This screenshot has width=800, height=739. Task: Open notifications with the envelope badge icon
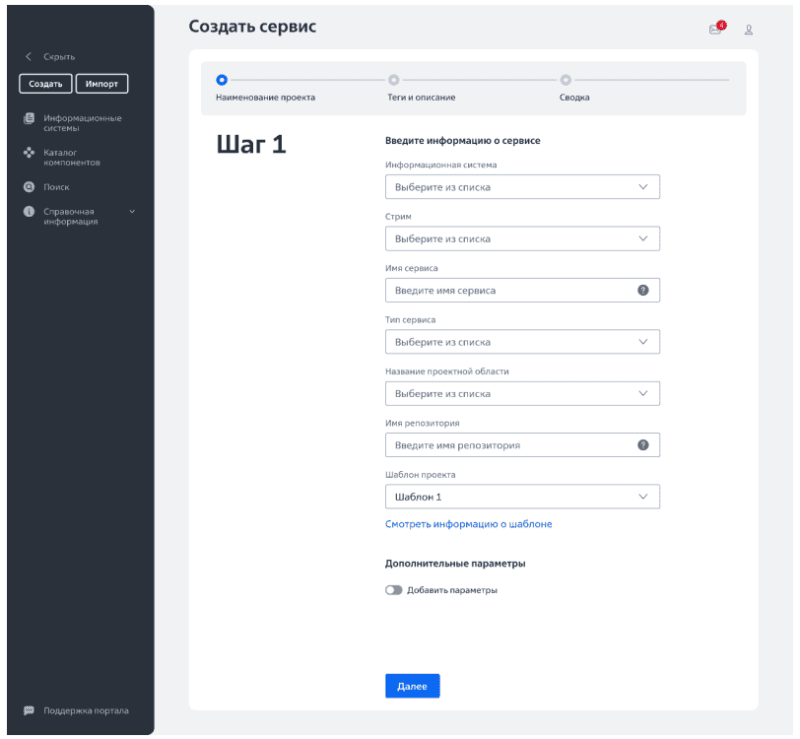click(x=714, y=28)
